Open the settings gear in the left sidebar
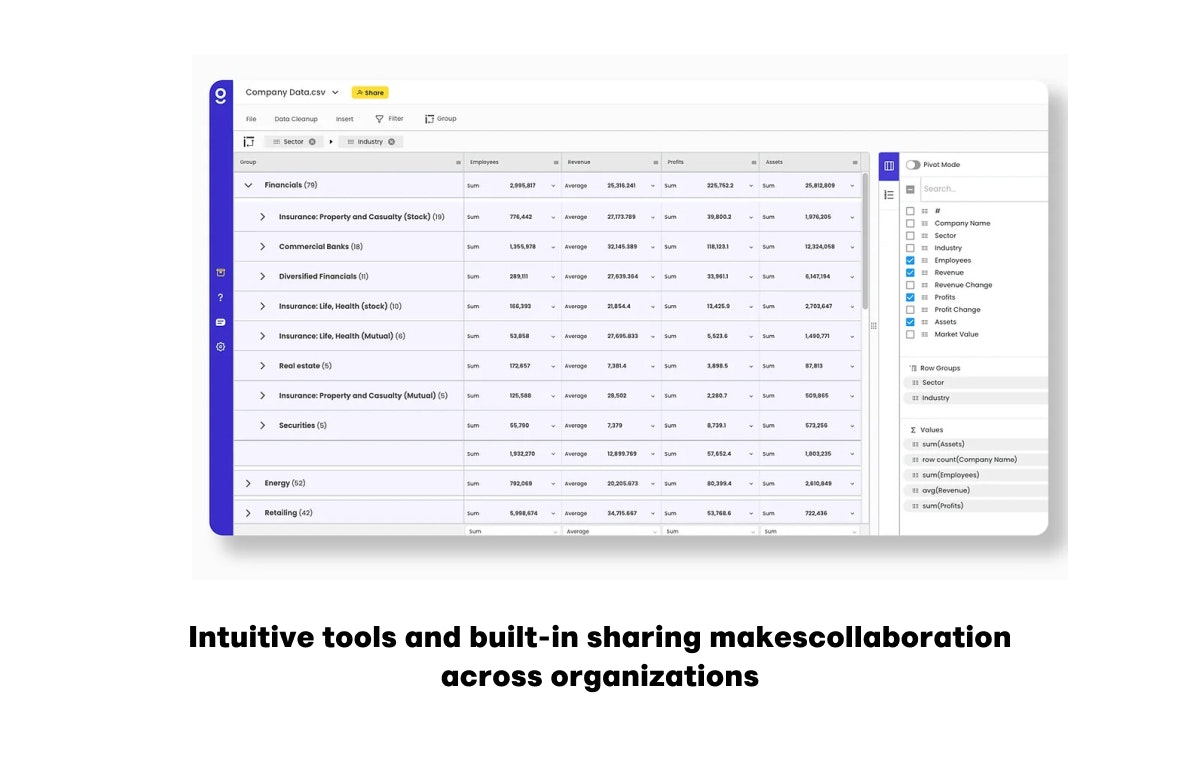Image resolution: width=1200 pixels, height=760 pixels. [x=221, y=347]
